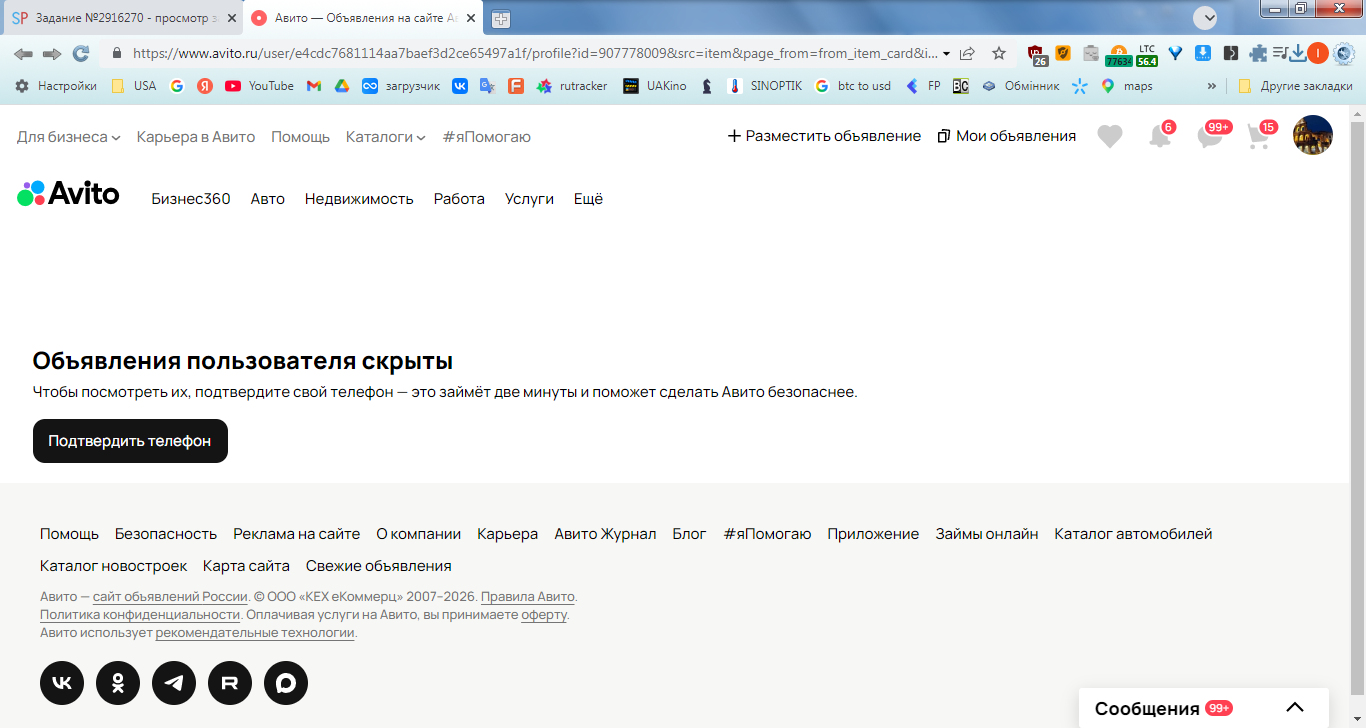Open 'Услуги' category
The image size is (1366, 728).
pos(529,199)
